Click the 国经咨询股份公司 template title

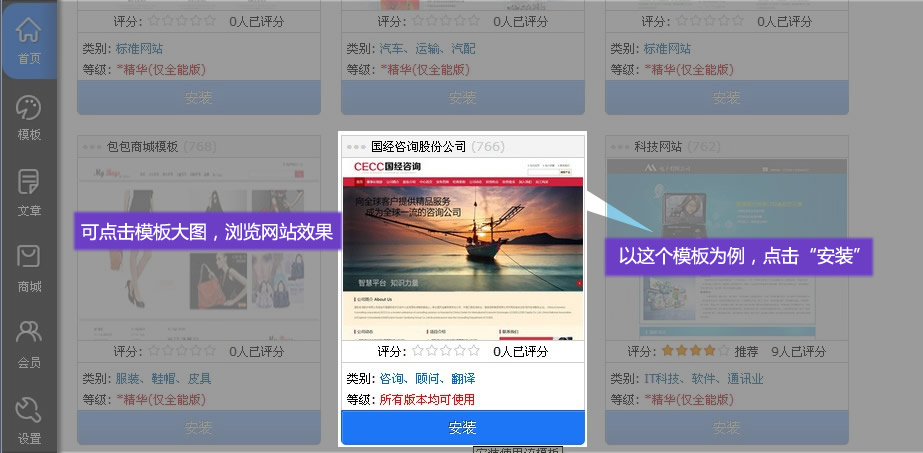click(419, 147)
